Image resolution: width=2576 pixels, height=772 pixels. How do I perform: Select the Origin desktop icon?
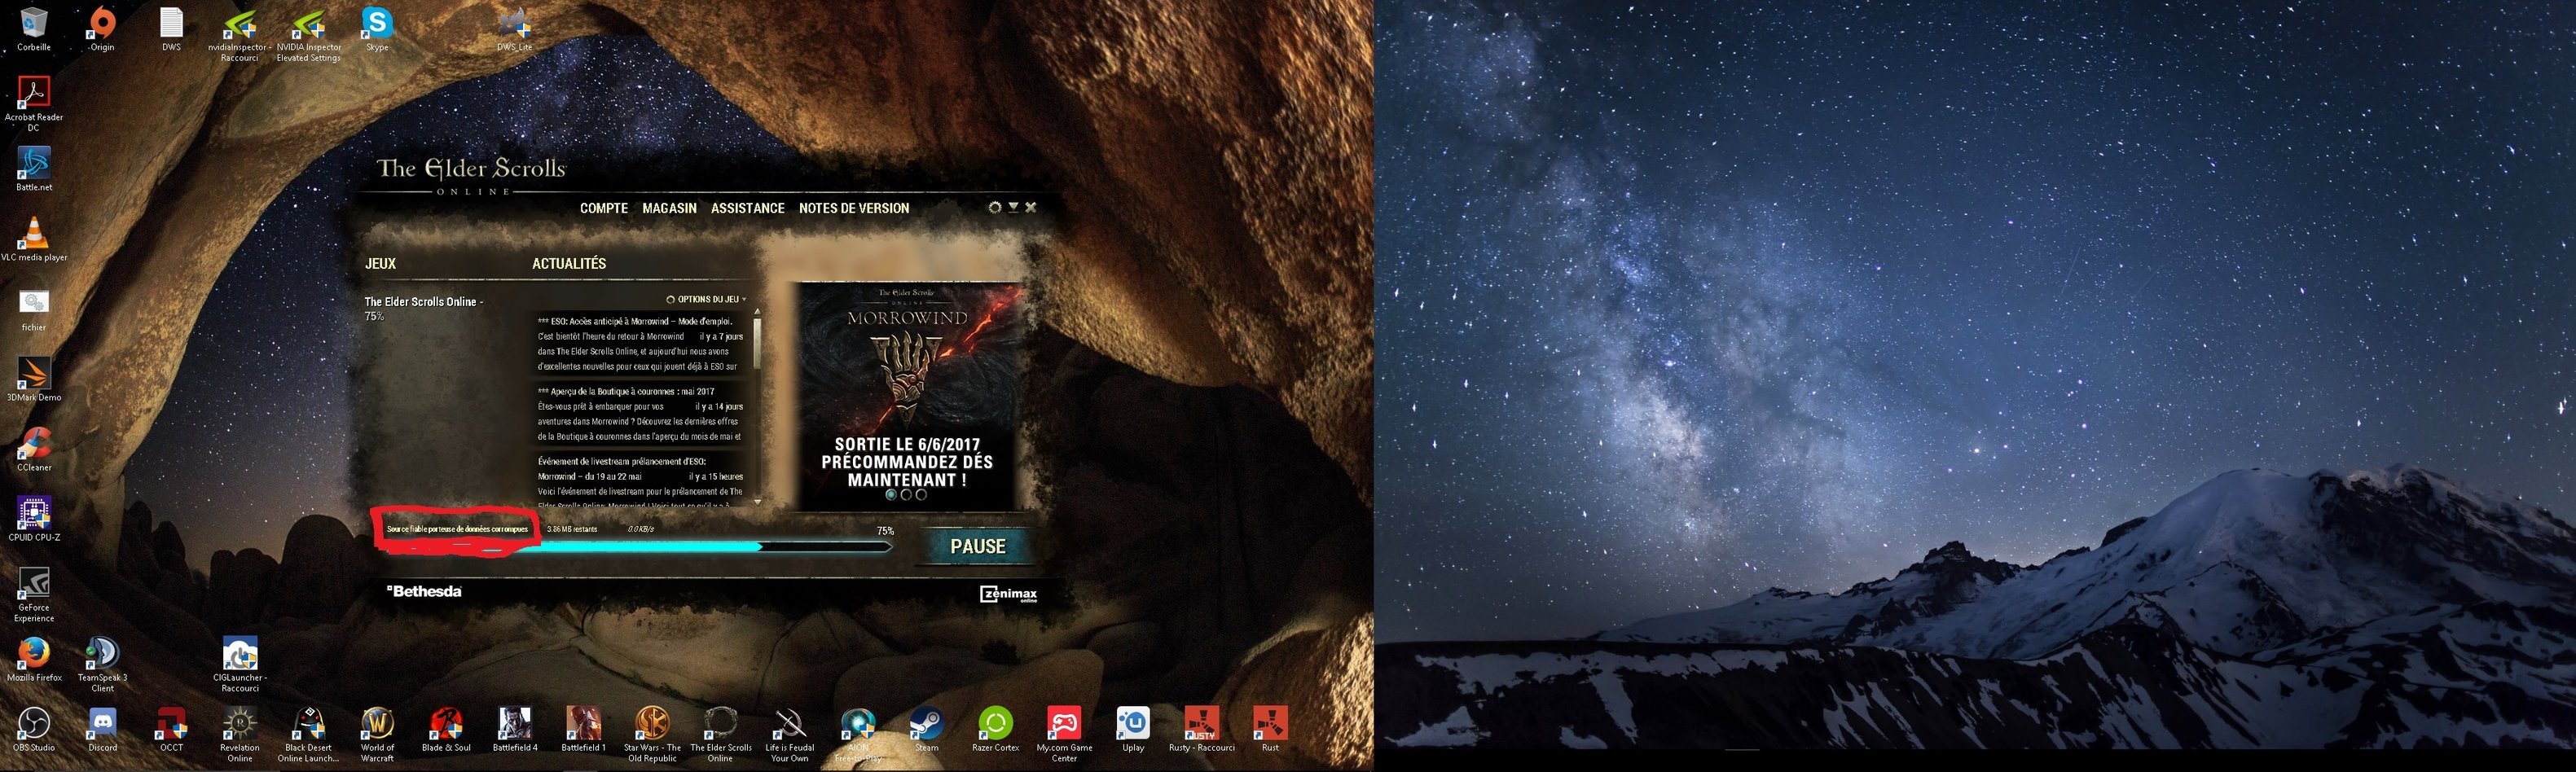(102, 29)
